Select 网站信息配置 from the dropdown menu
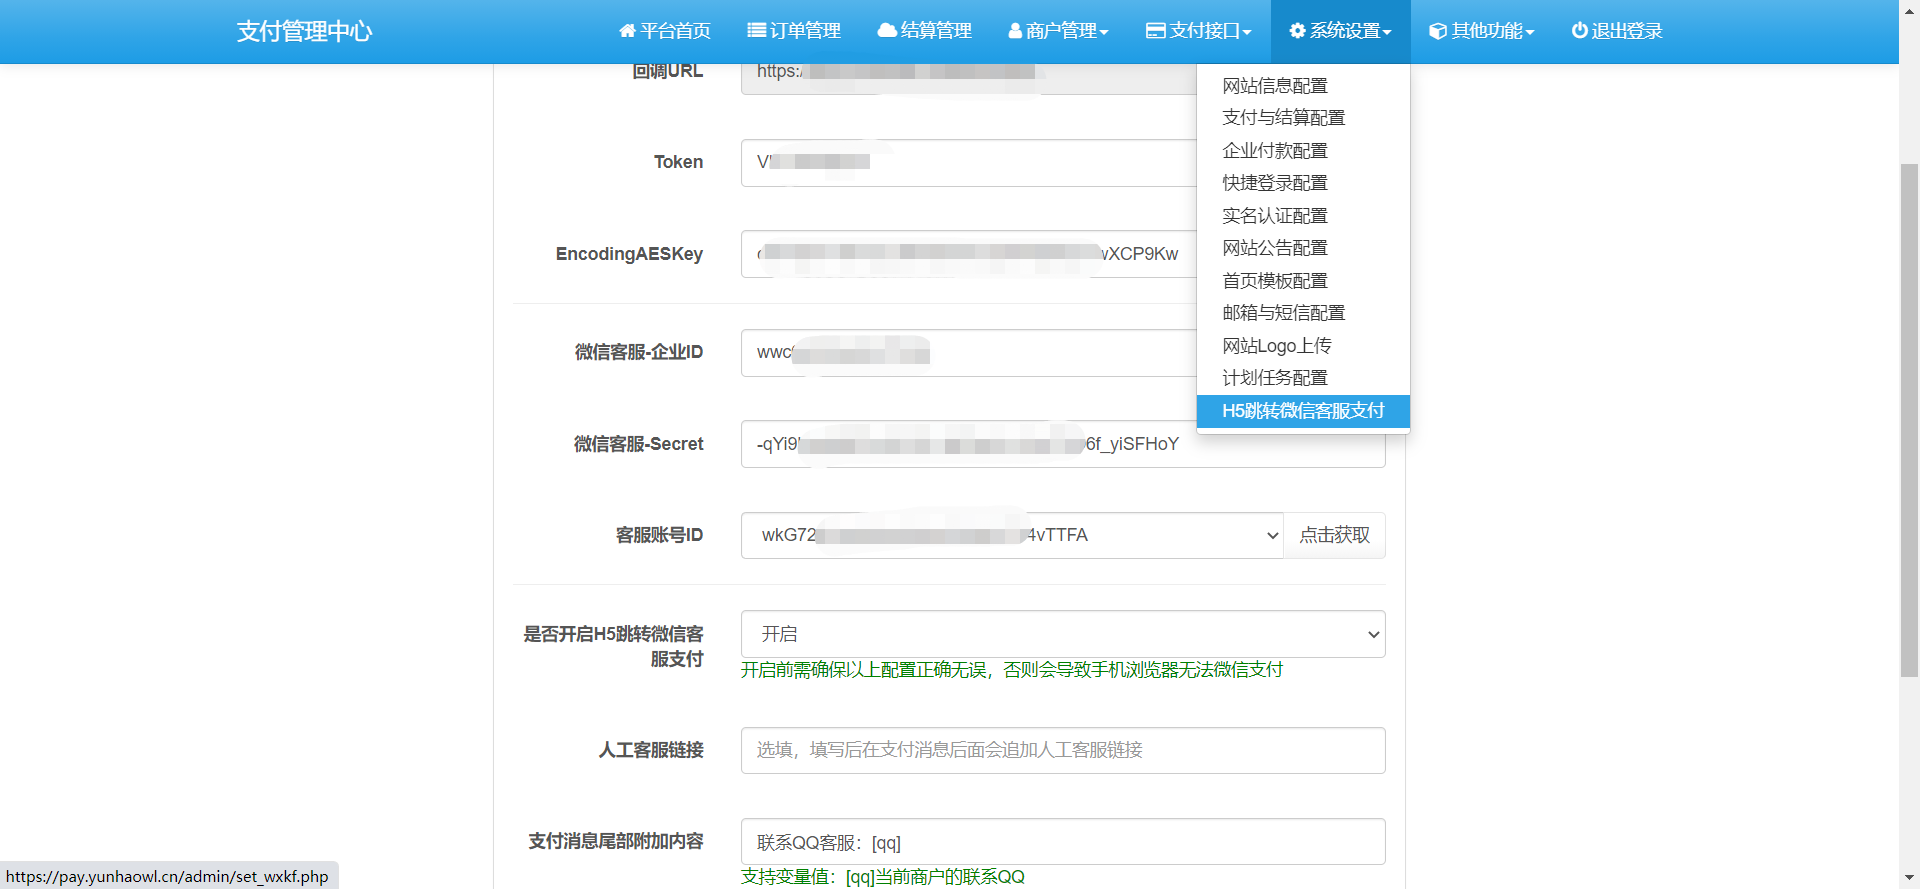 click(1275, 86)
